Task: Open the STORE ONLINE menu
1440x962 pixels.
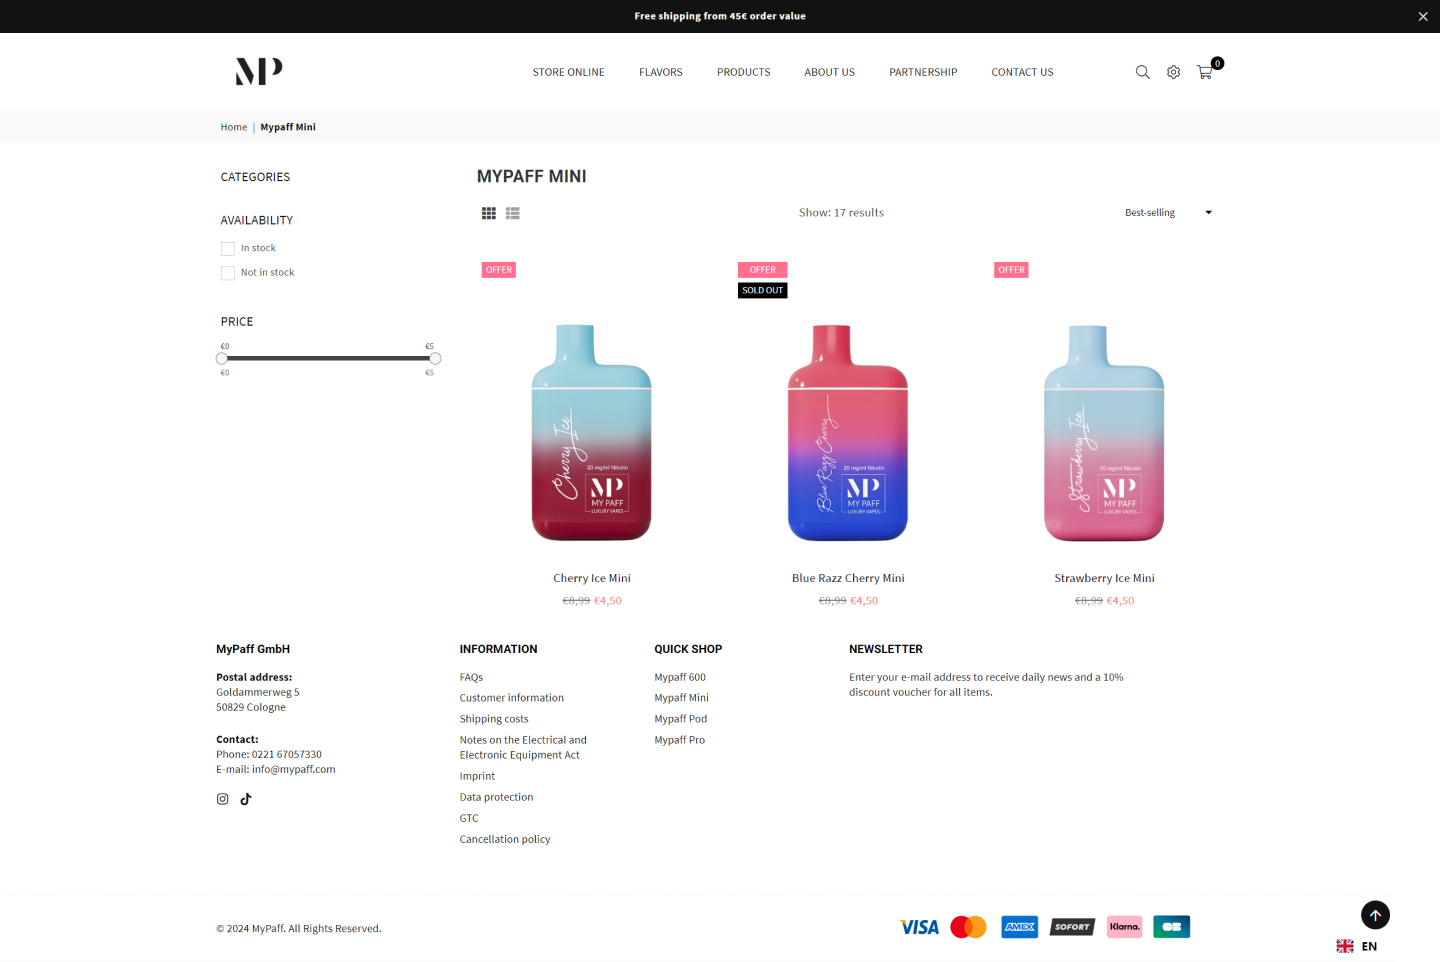Action: tap(569, 72)
